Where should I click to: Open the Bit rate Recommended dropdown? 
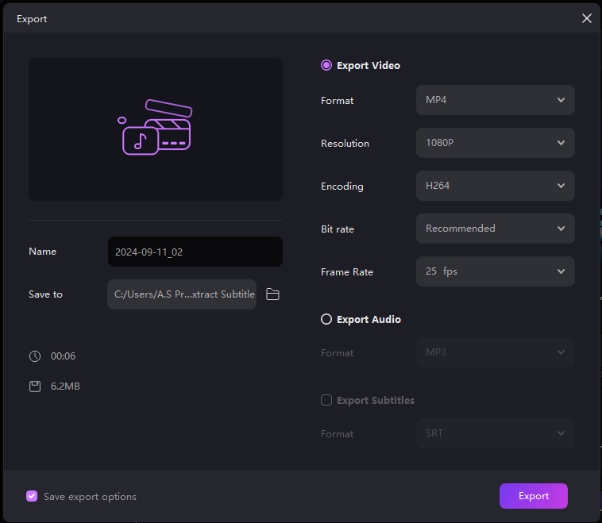tap(495, 229)
